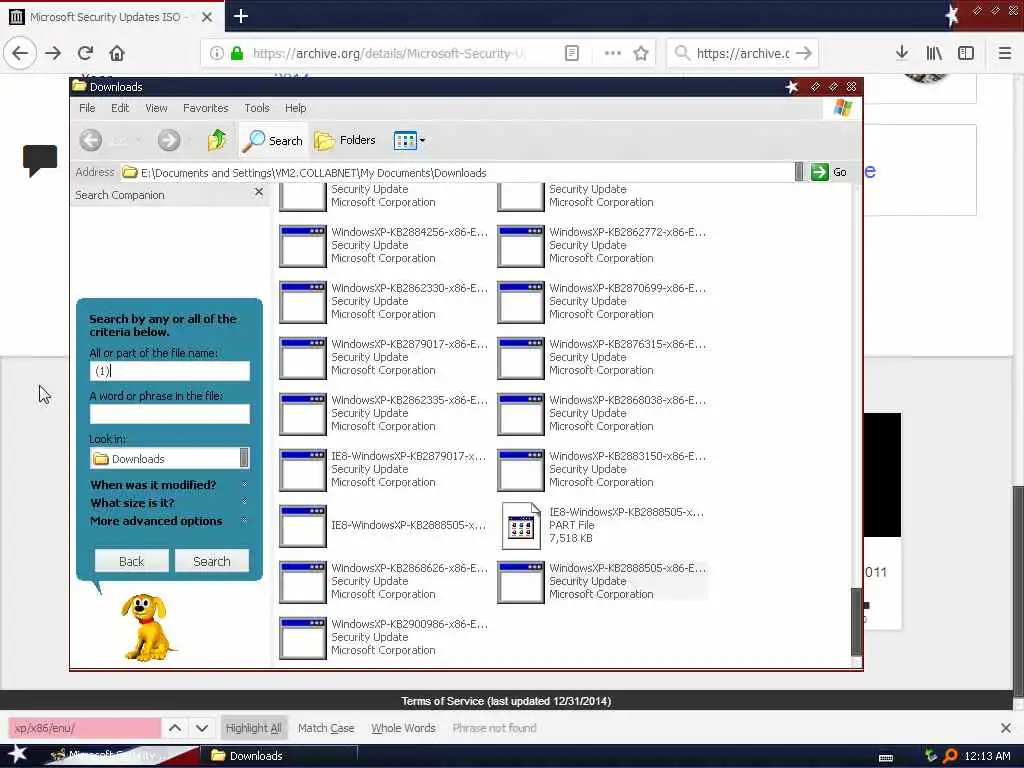The image size is (1024, 768).
Task: Click the file name search field
Action: tap(170, 371)
